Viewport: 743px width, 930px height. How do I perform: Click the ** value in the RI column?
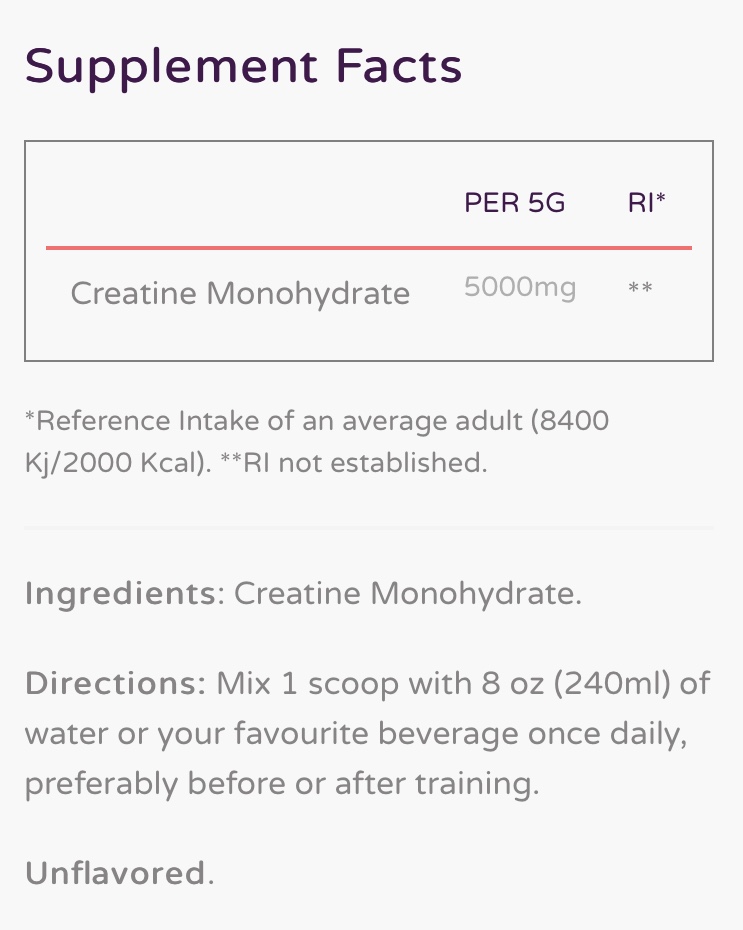click(640, 290)
